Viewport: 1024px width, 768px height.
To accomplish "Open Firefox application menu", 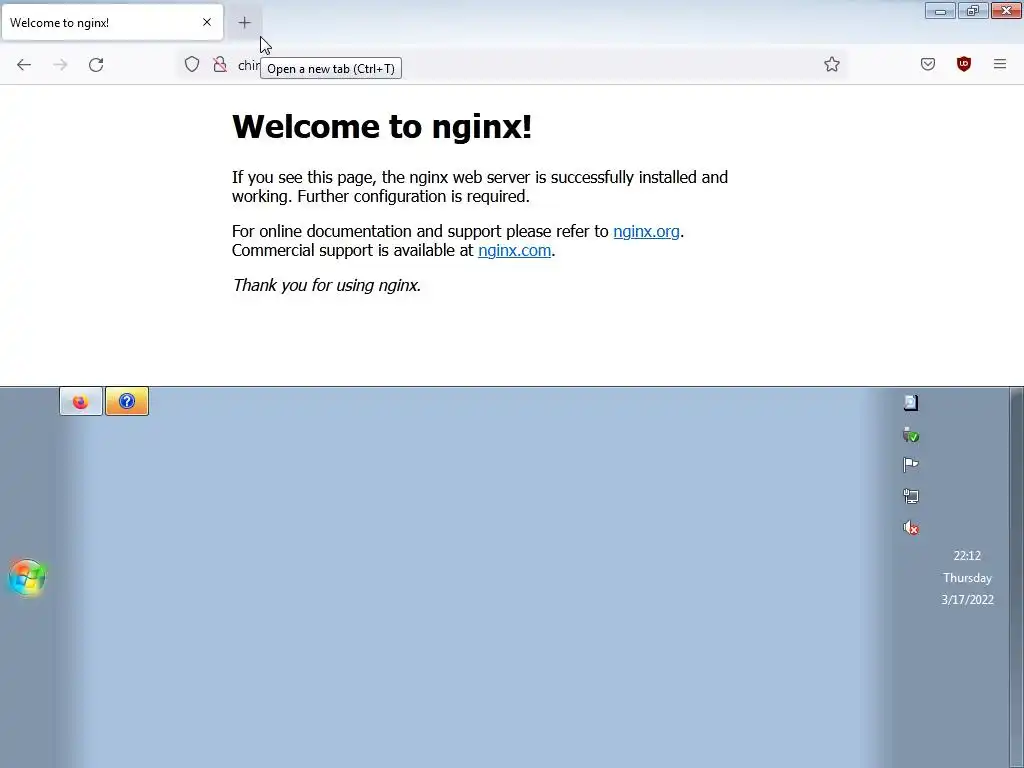I will [x=1000, y=64].
